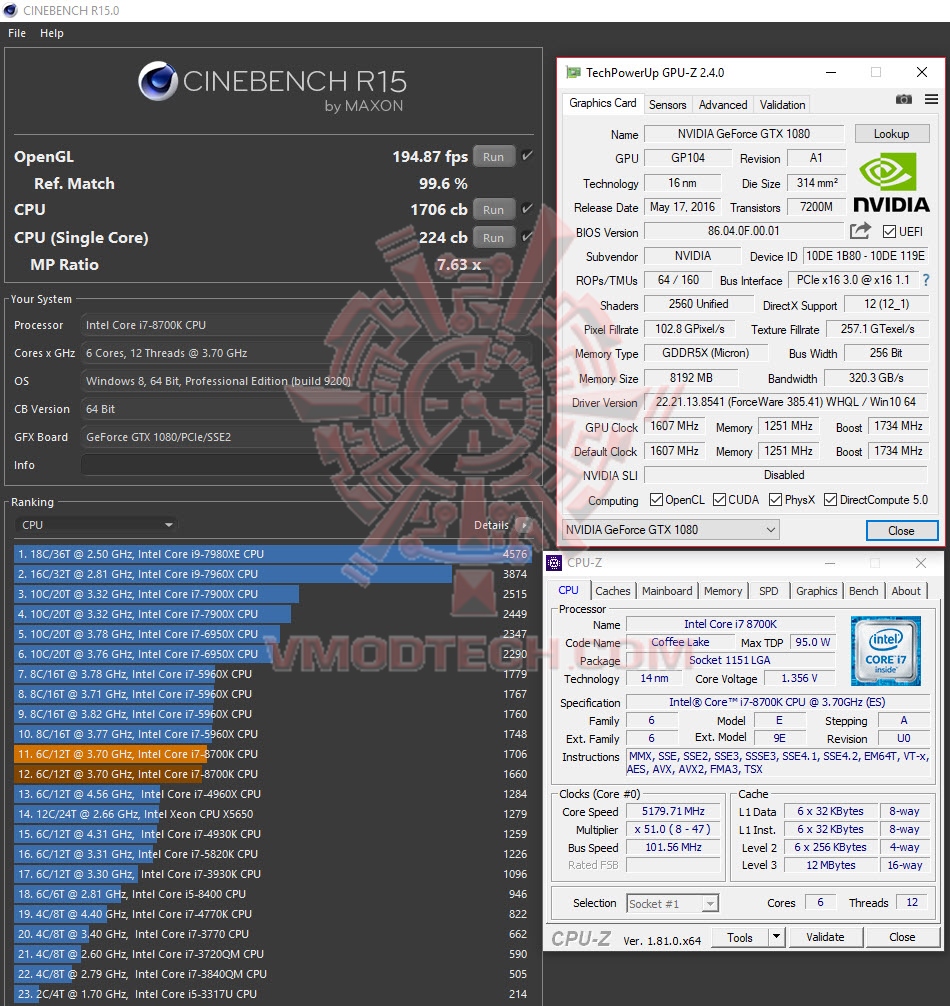Click the Intel Core i7 badge in CPU-Z
The width and height of the screenshot is (950, 1006).
coord(886,651)
